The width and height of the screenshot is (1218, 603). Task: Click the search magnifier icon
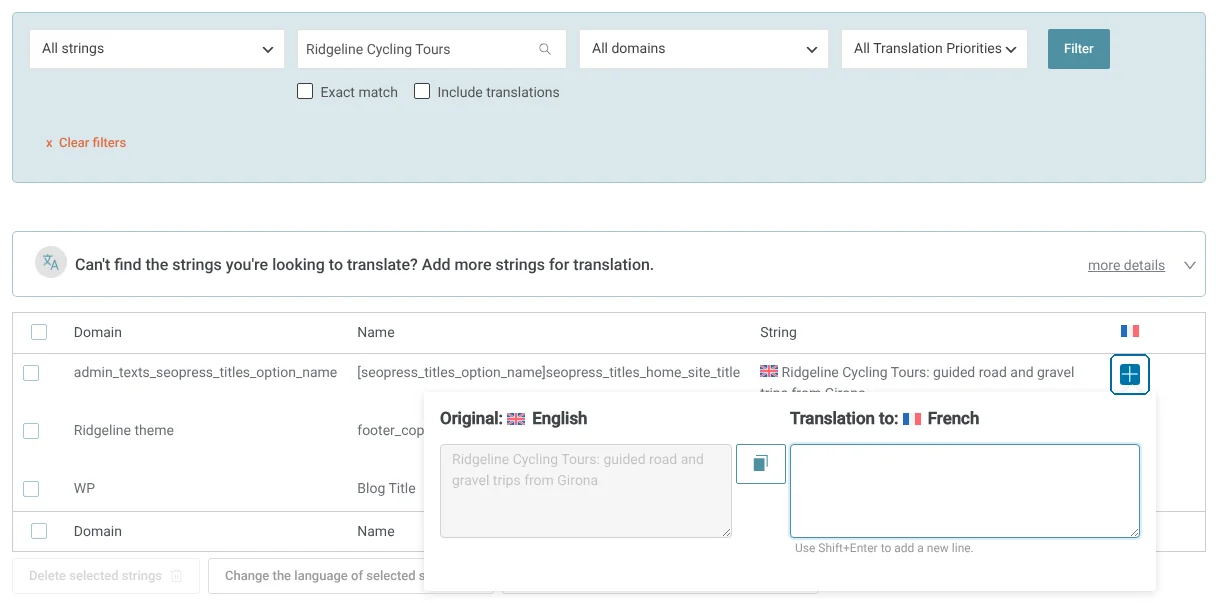pos(545,49)
